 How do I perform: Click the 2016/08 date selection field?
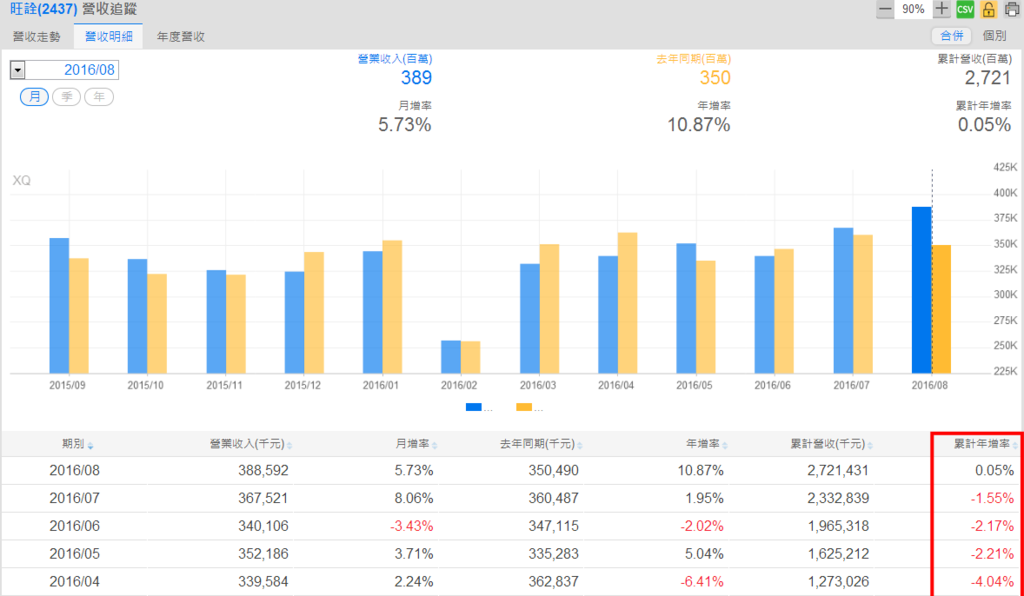click(72, 71)
